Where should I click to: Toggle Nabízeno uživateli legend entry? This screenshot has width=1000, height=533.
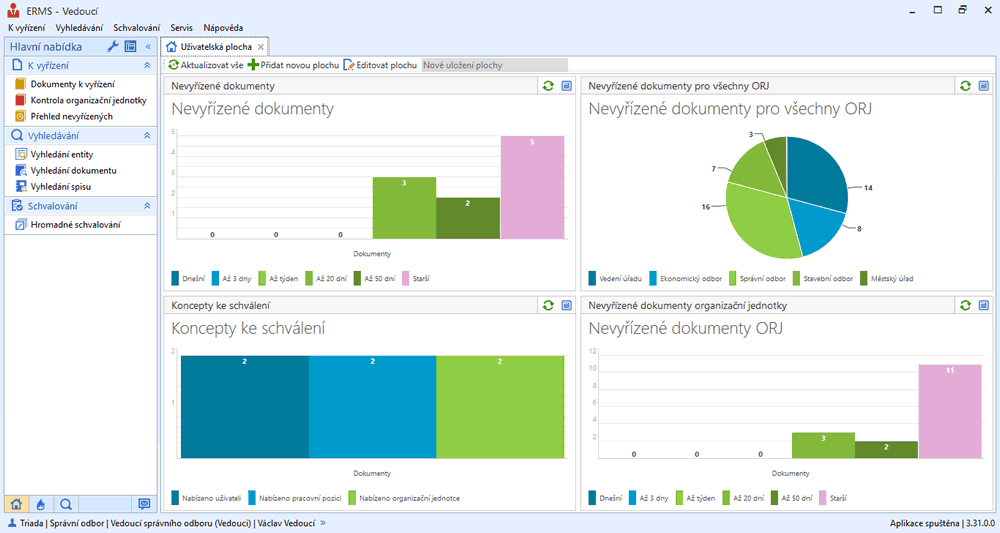click(x=210, y=497)
